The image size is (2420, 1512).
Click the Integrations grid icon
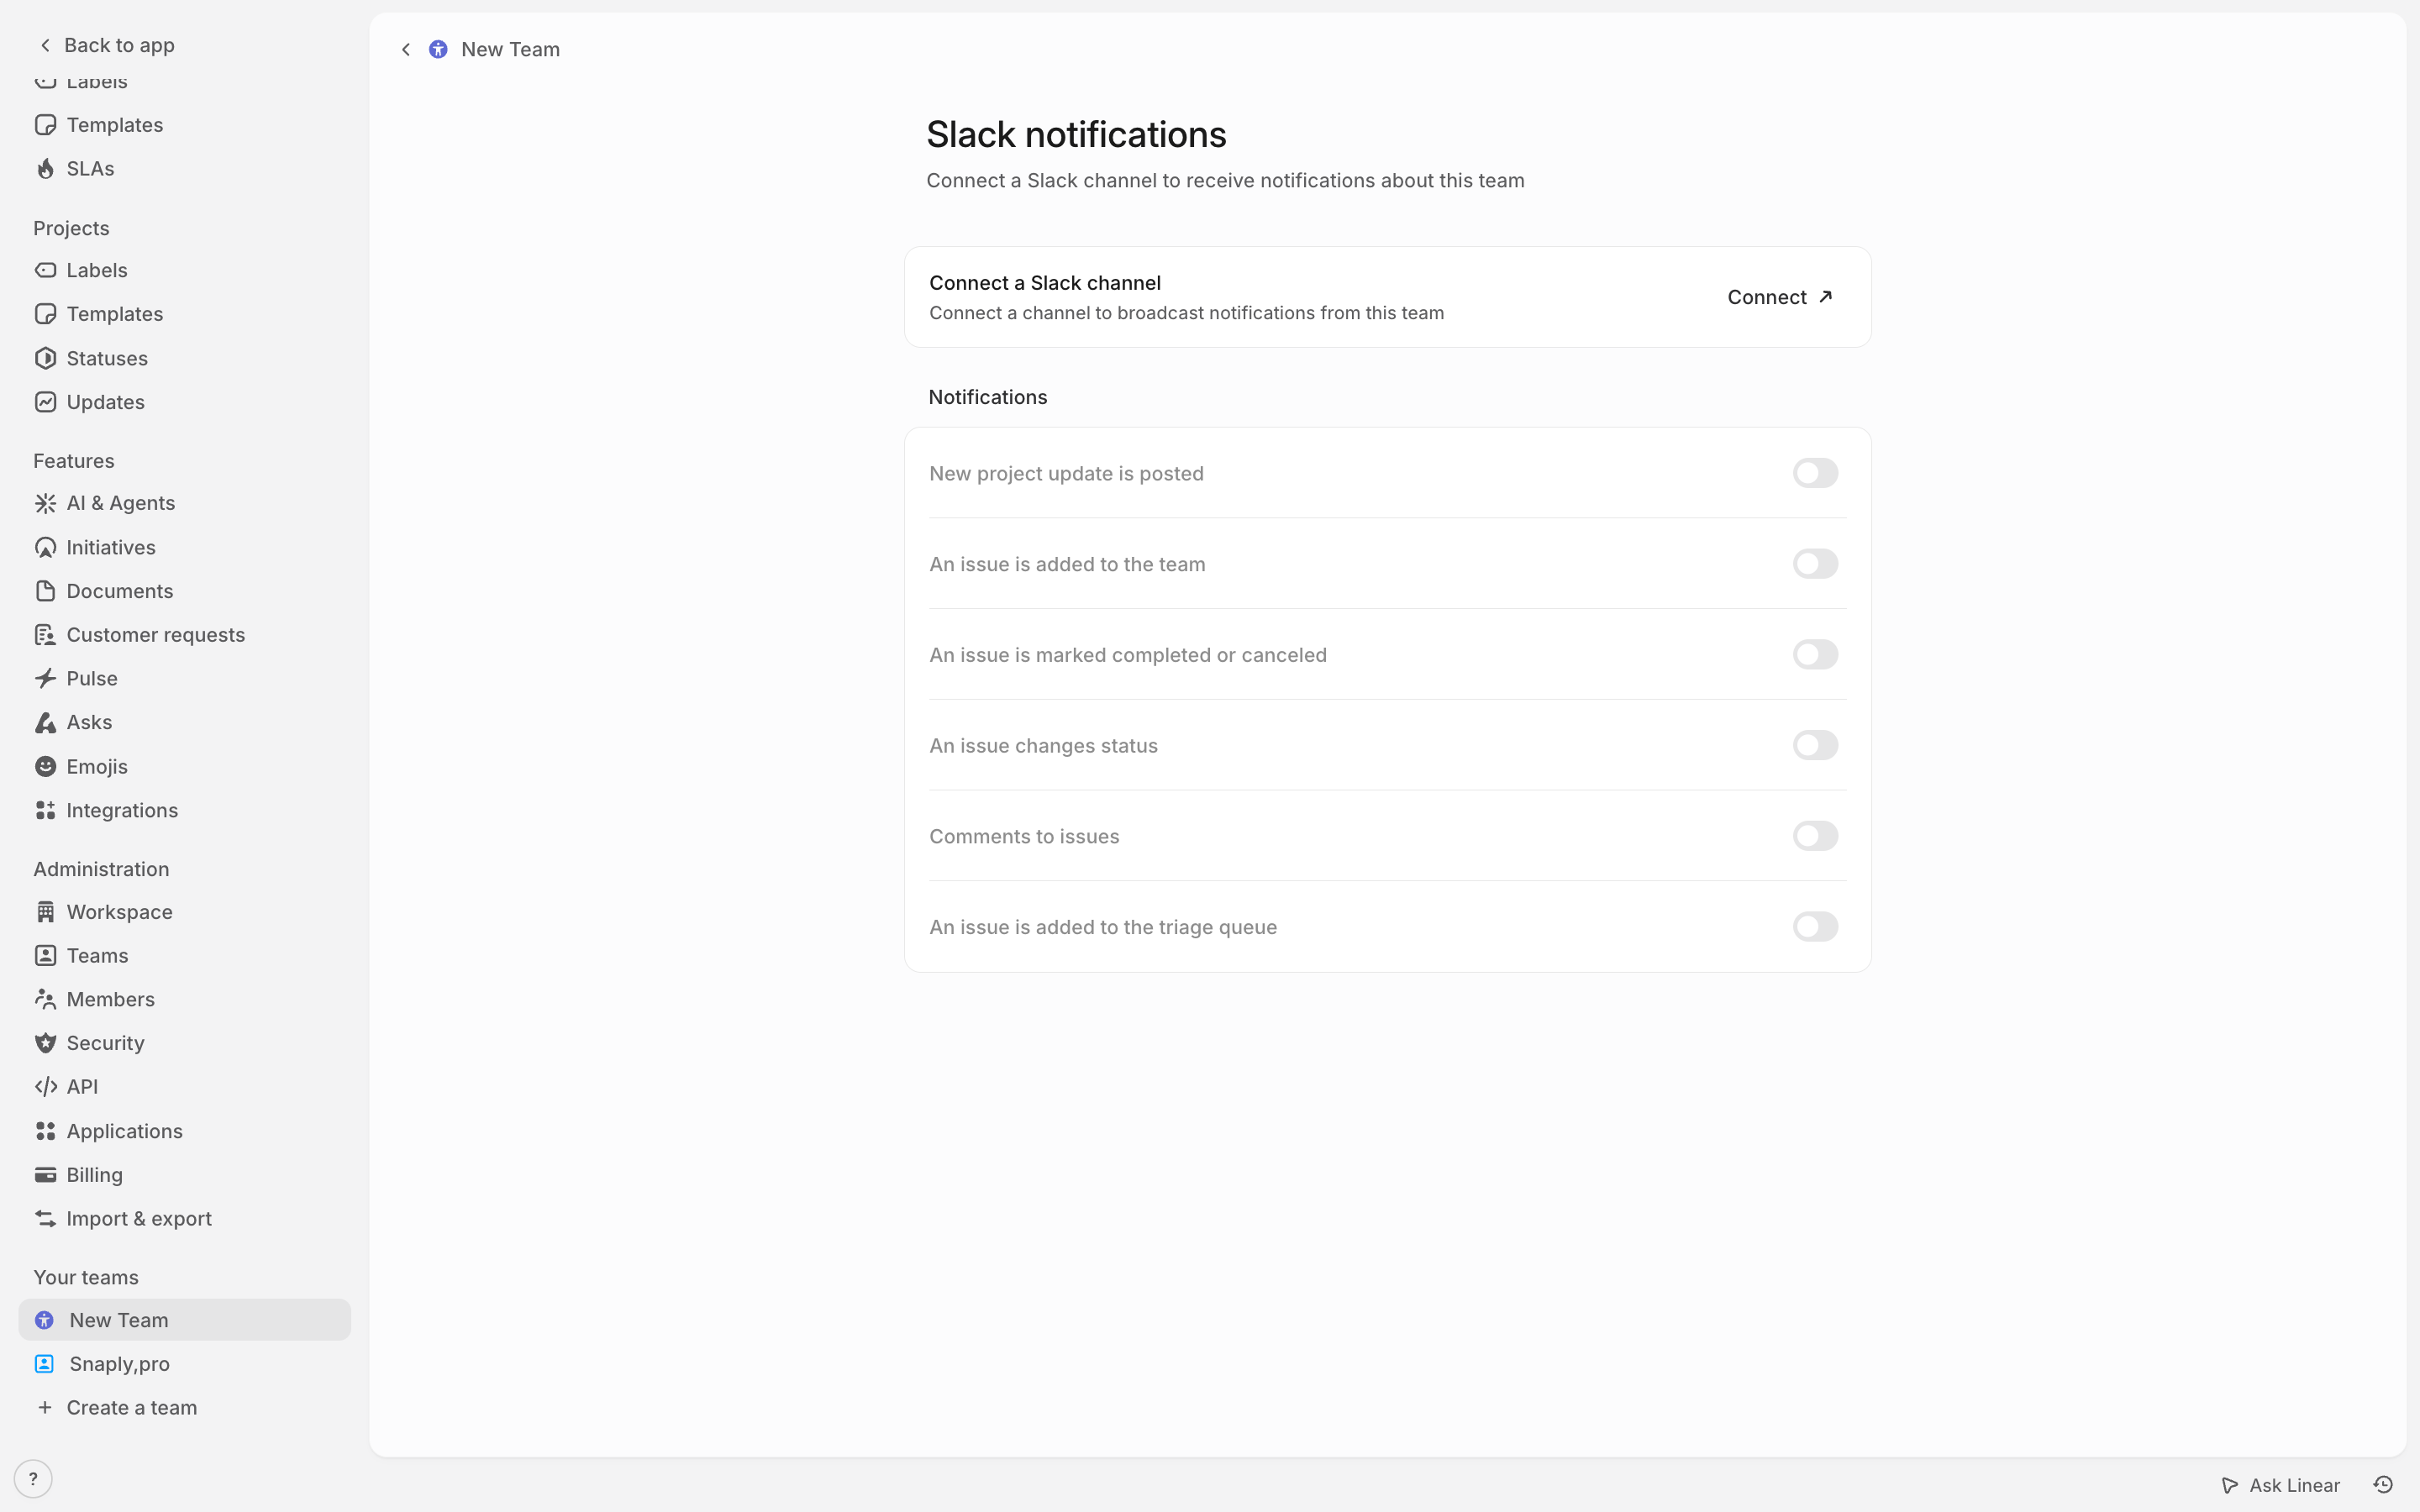click(x=45, y=810)
